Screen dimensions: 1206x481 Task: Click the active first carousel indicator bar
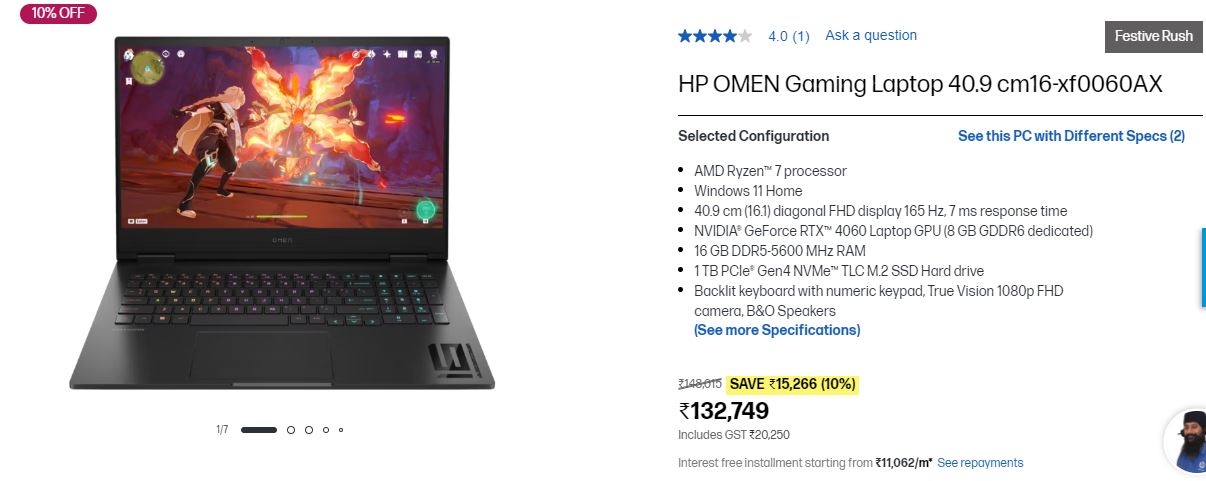tap(259, 430)
